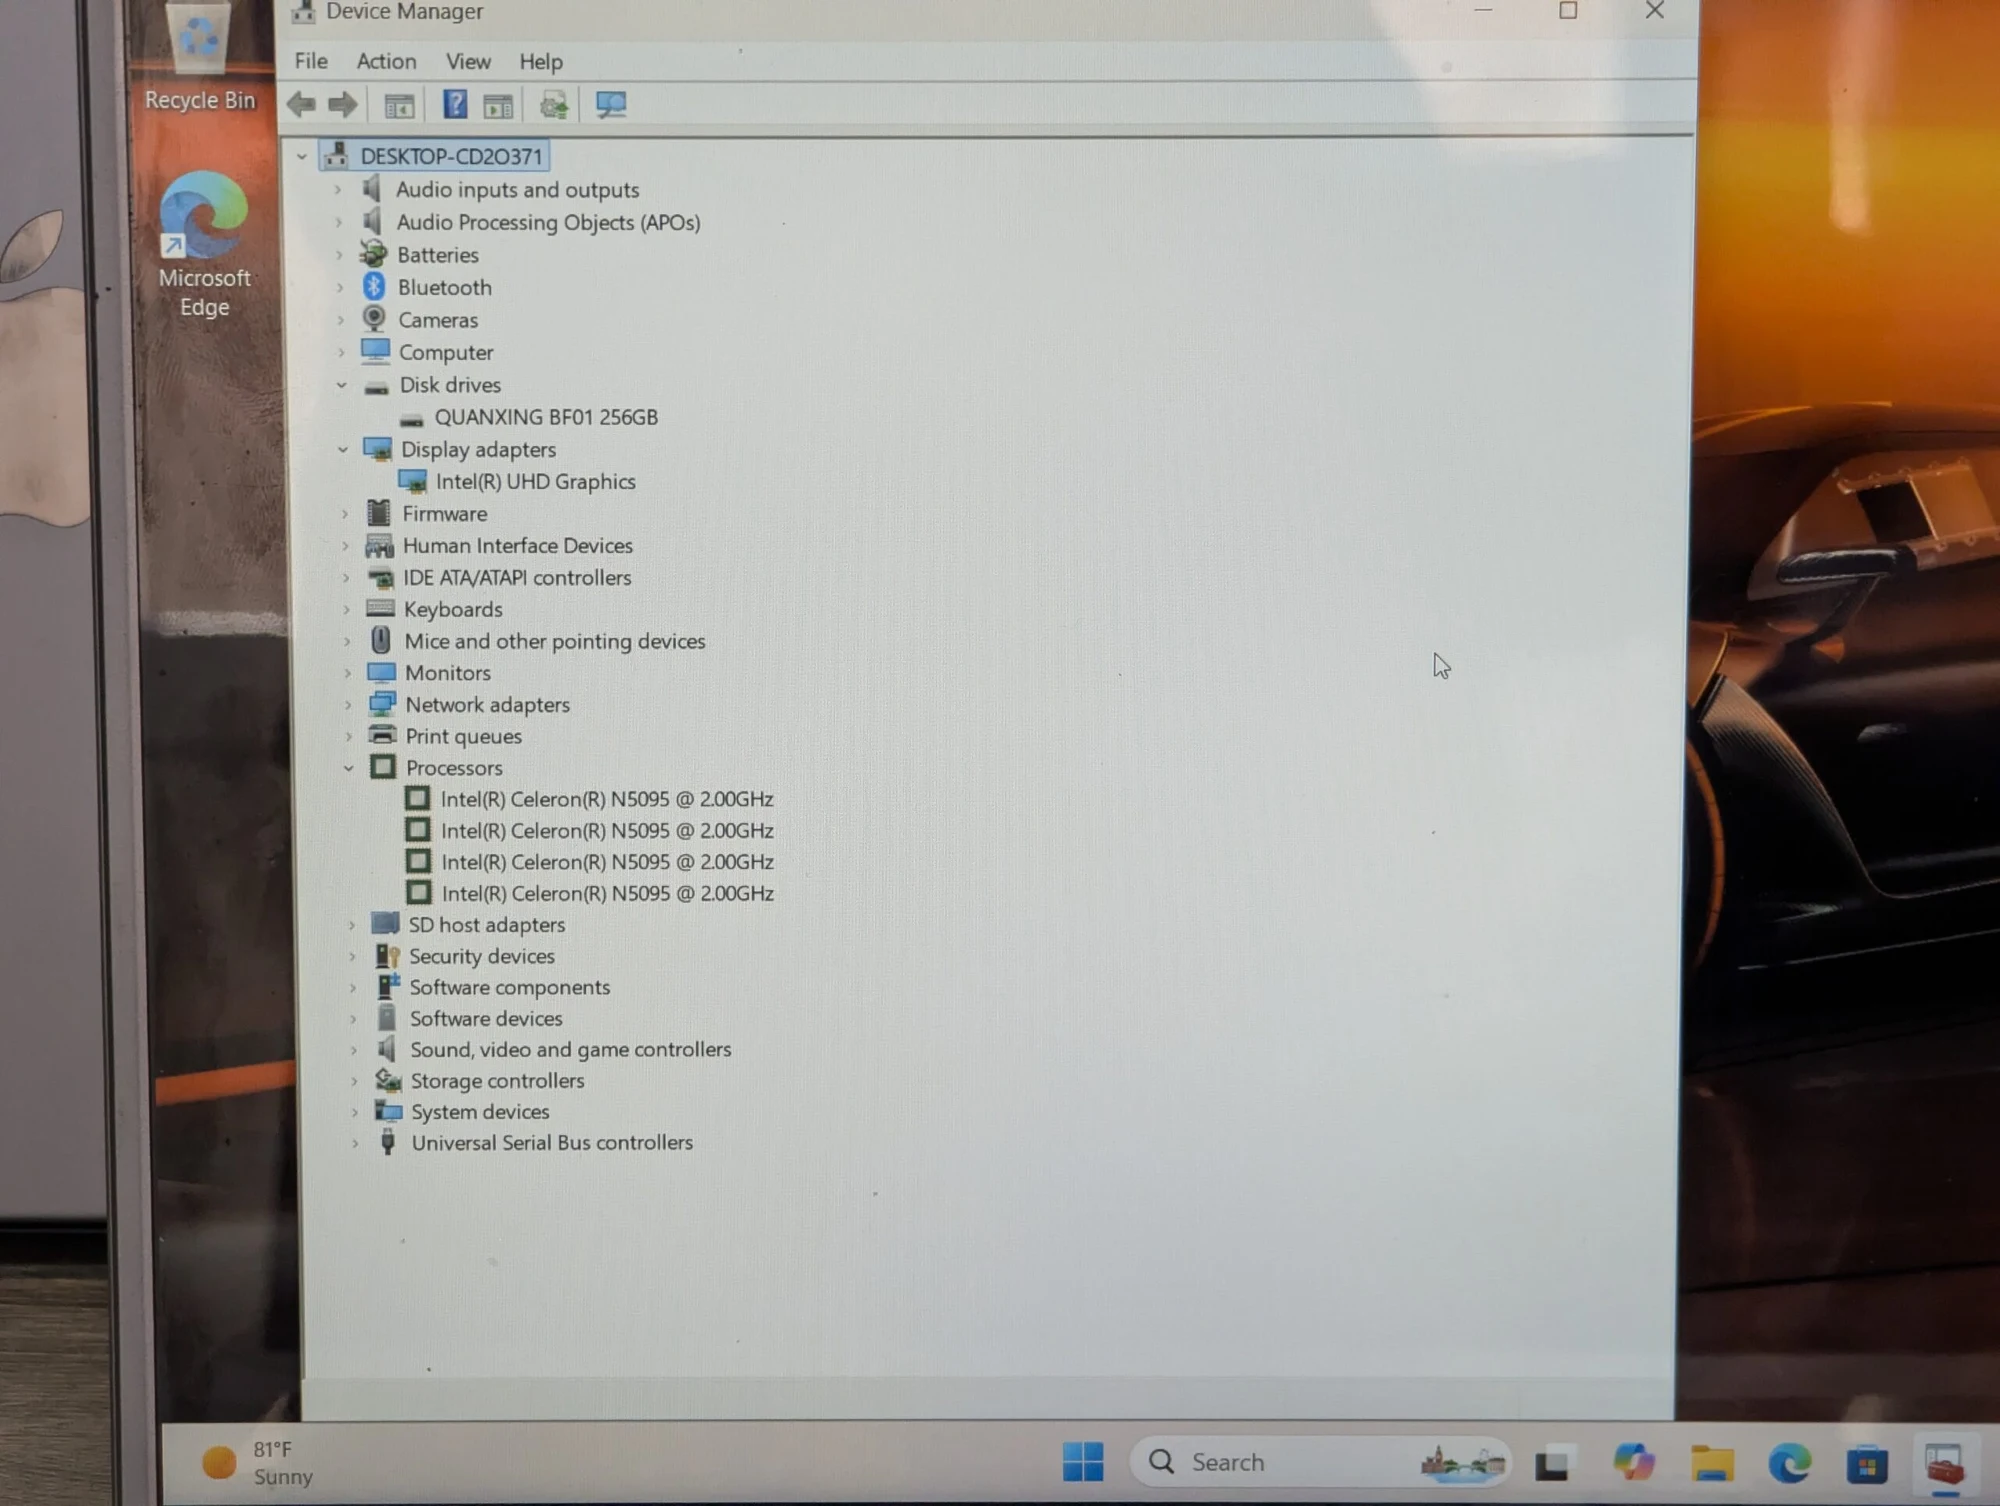Select the Storage controllers icon
This screenshot has height=1506, width=2000.
388,1080
